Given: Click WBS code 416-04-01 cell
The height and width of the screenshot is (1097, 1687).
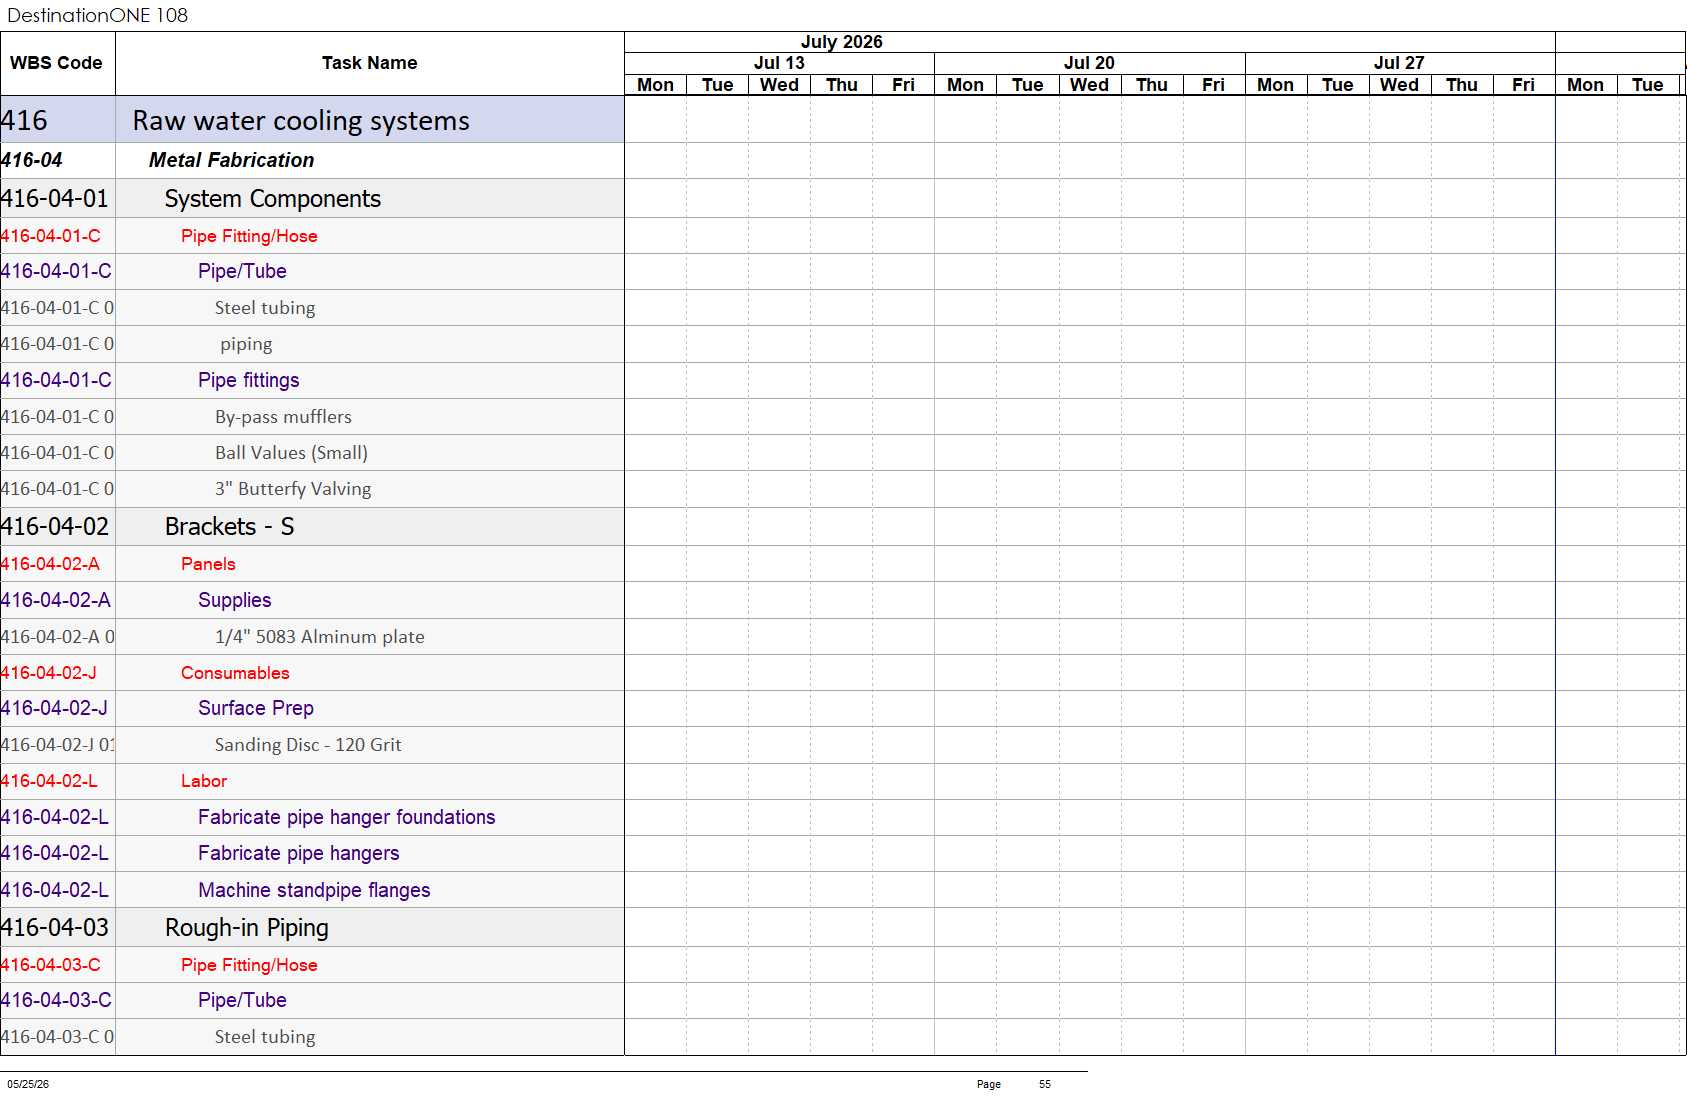Looking at the screenshot, I should click(x=57, y=198).
